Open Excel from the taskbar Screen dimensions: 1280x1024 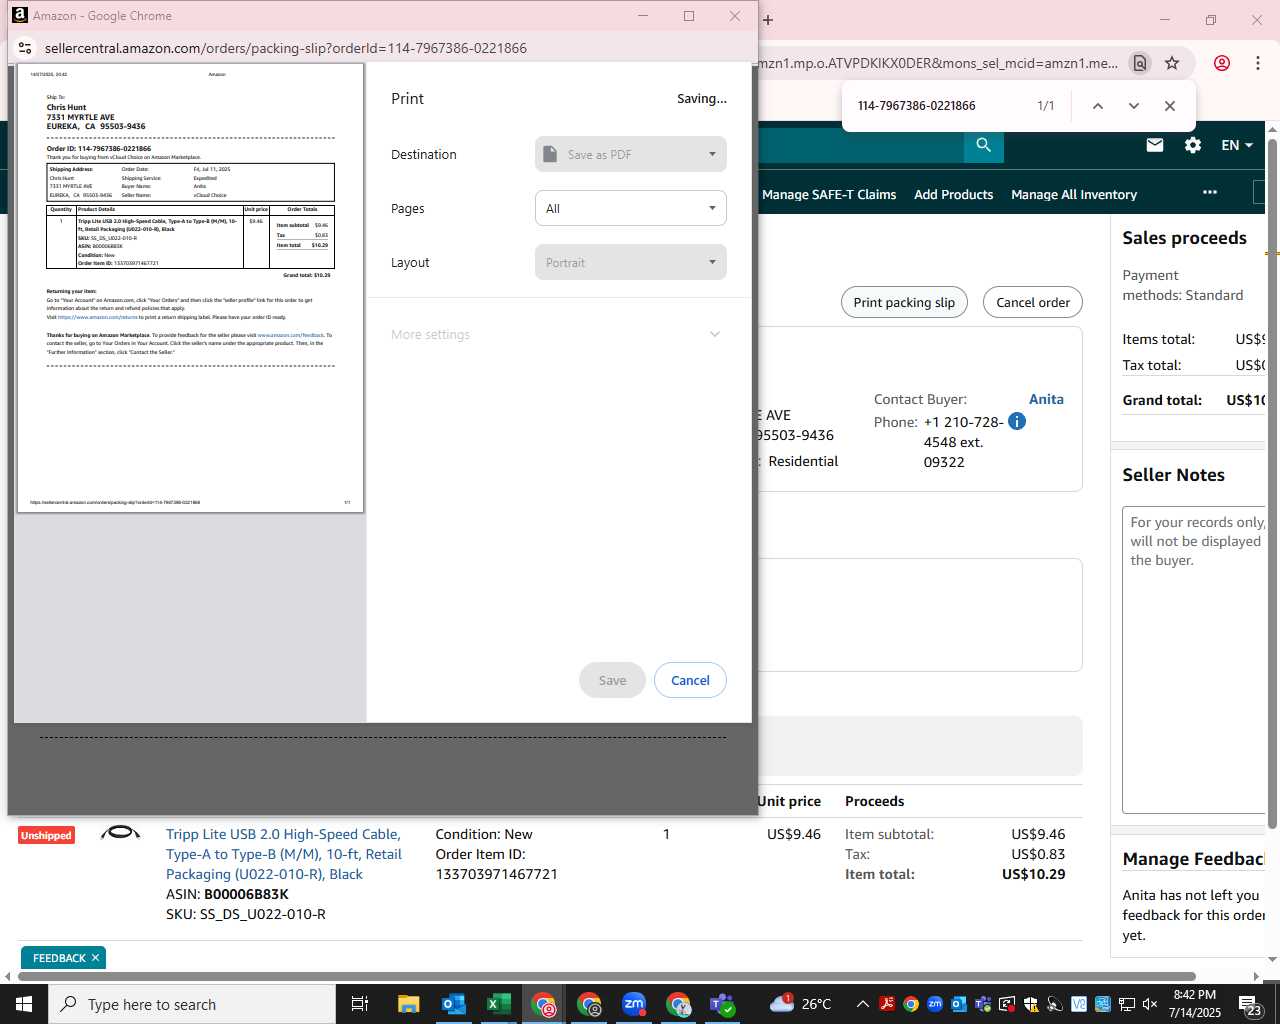pyautogui.click(x=498, y=1004)
